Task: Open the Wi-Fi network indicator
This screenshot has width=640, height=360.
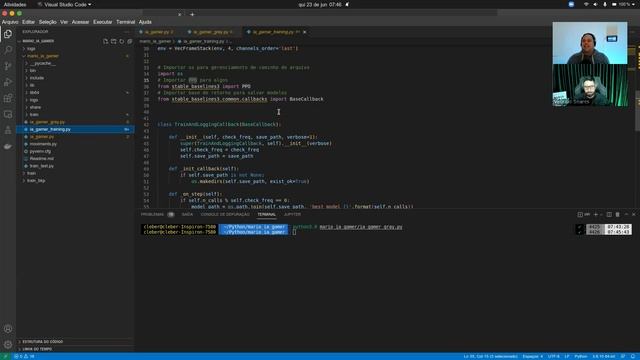Action: [586, 4]
